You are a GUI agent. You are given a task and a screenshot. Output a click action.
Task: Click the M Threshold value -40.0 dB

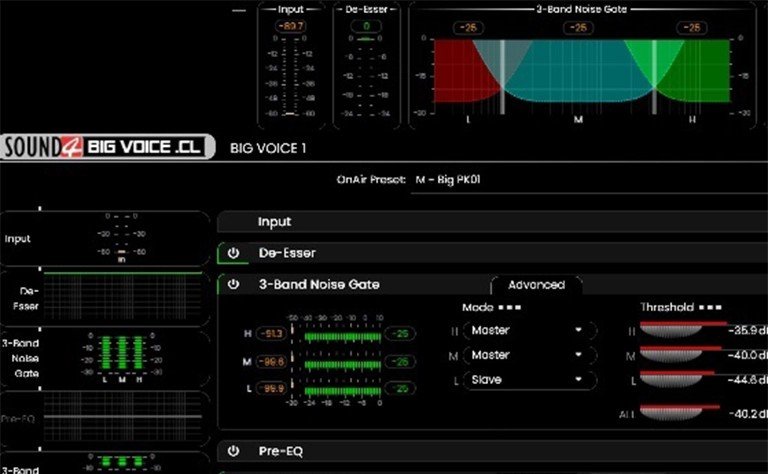[747, 355]
